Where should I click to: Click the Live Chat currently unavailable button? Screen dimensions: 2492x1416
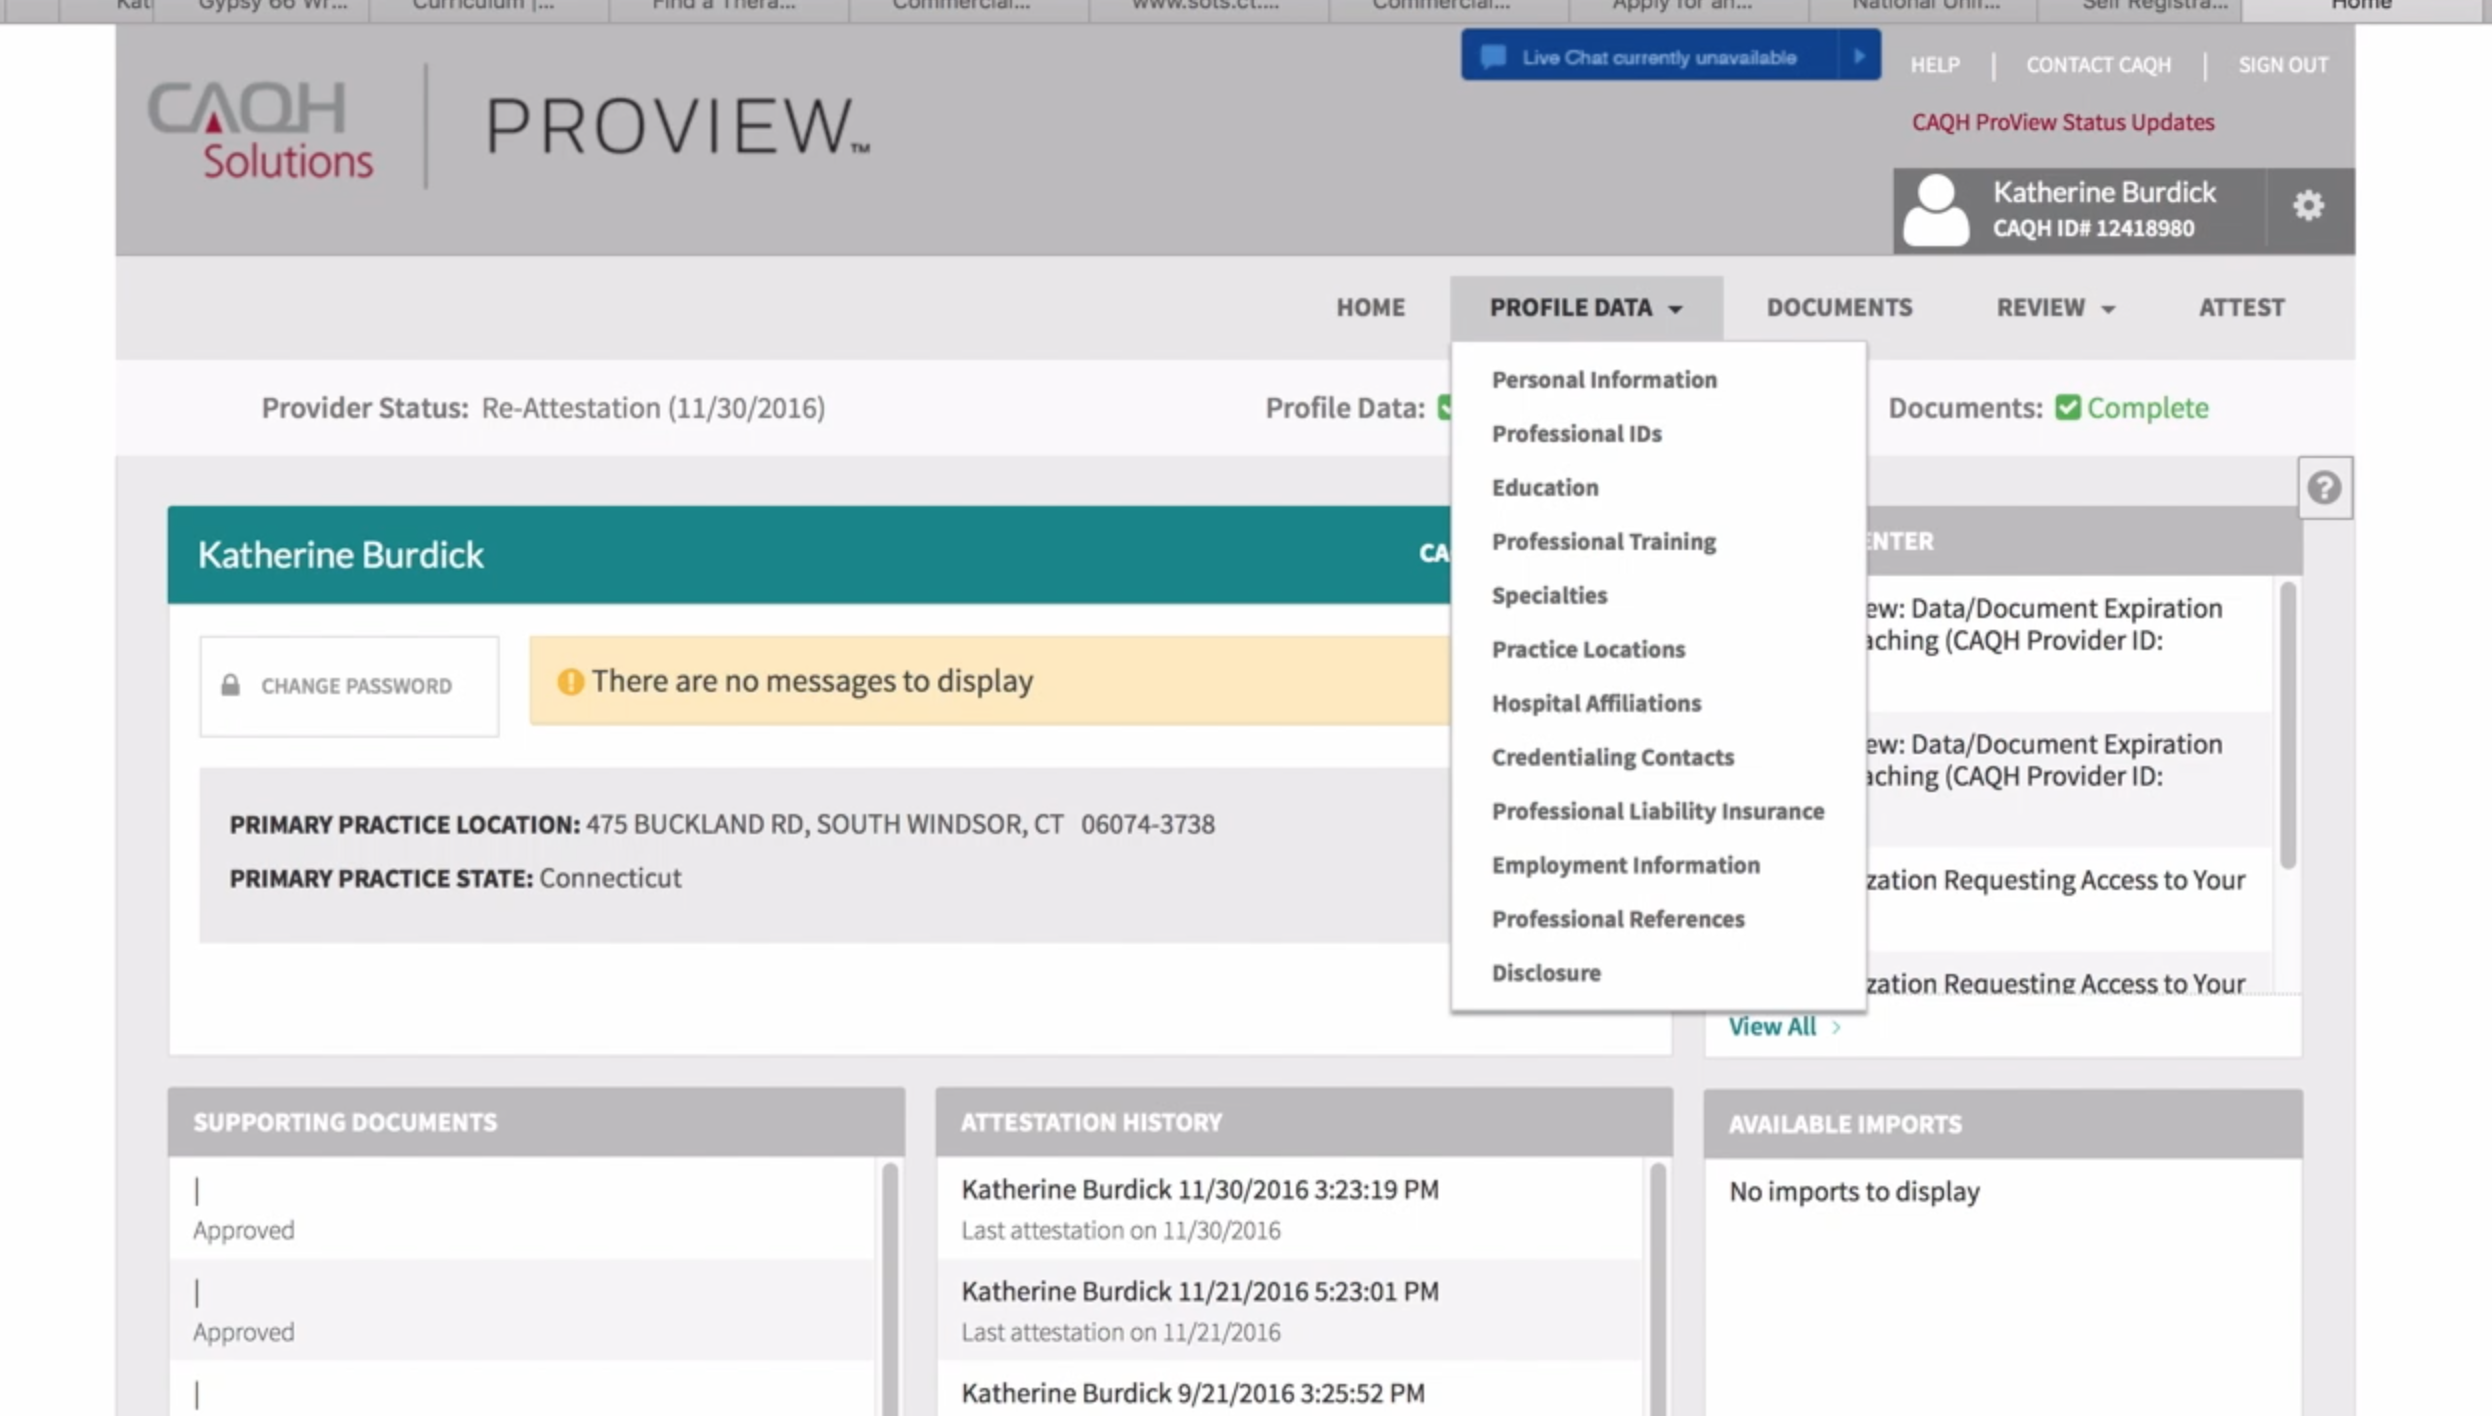click(1670, 56)
